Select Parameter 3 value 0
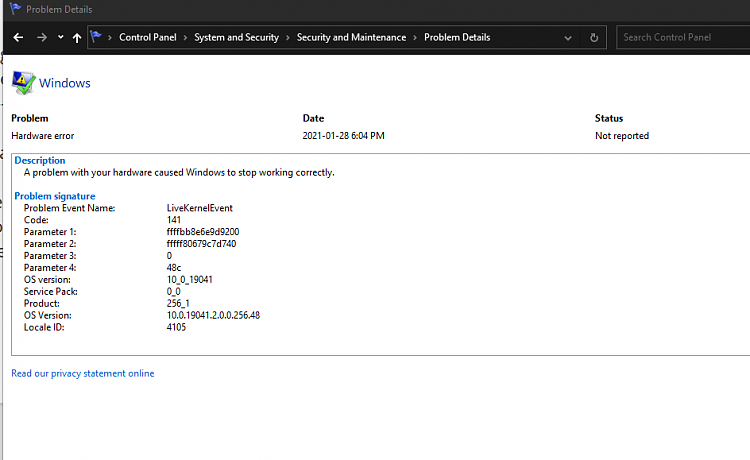This screenshot has height=460, width=750. pos(169,256)
